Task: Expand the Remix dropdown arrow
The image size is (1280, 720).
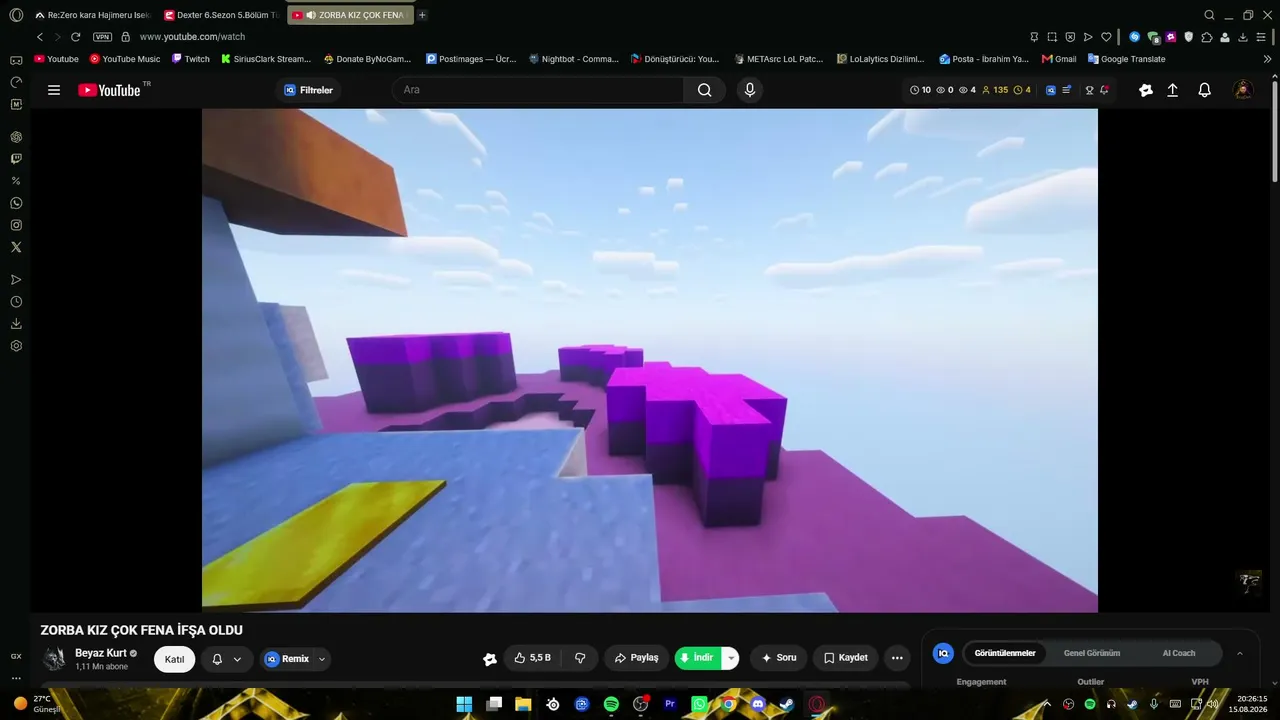Action: pyautogui.click(x=322, y=659)
